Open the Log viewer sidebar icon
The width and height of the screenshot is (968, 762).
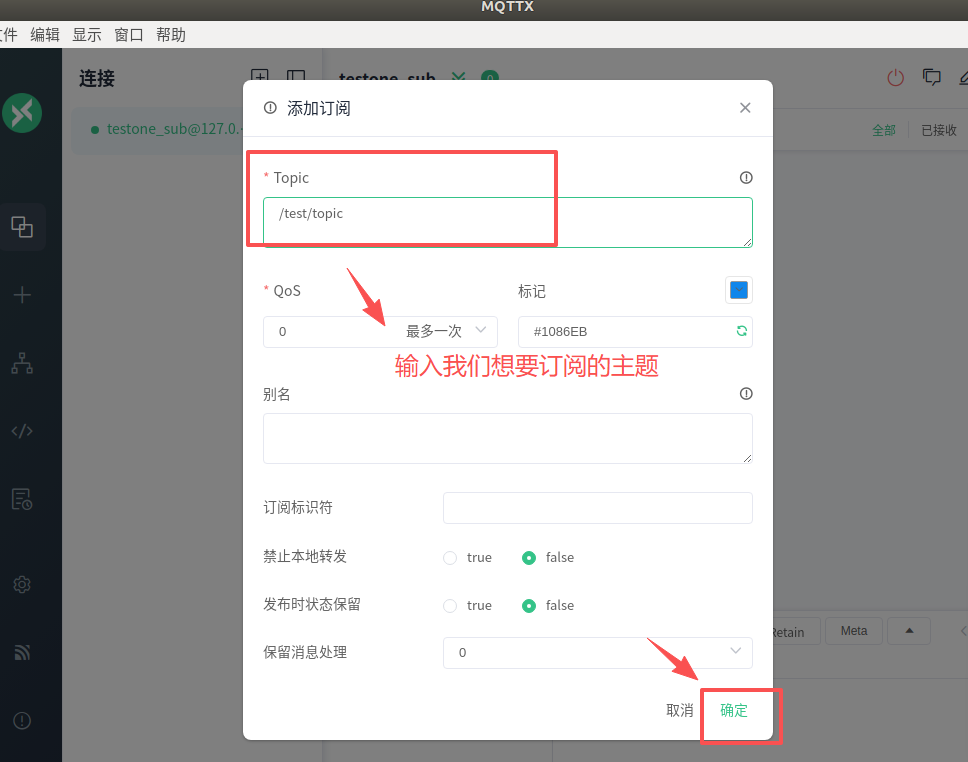coord(22,499)
